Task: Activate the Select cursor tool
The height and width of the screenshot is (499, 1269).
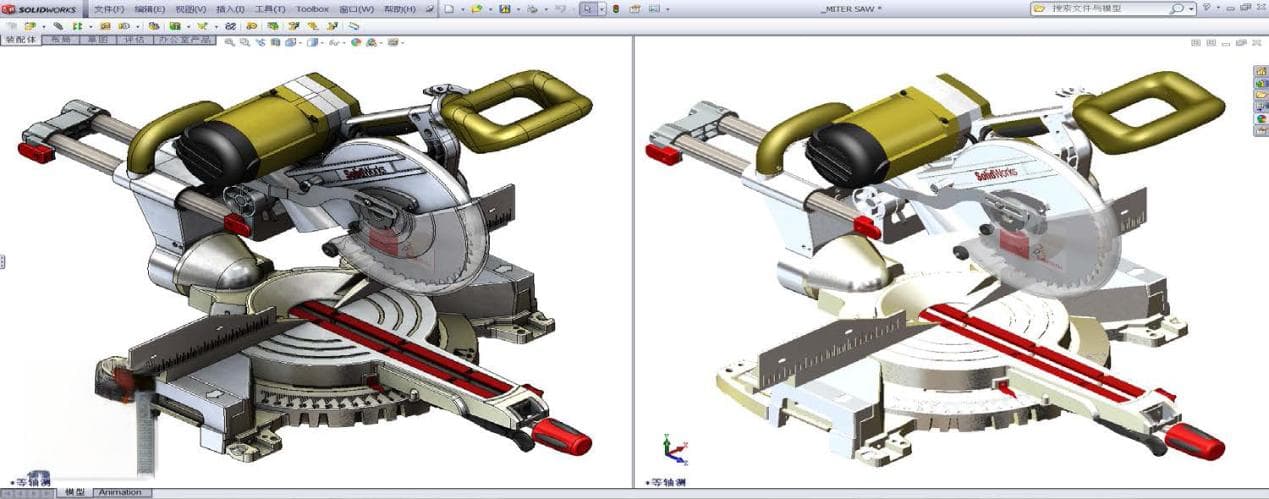Action: point(588,9)
